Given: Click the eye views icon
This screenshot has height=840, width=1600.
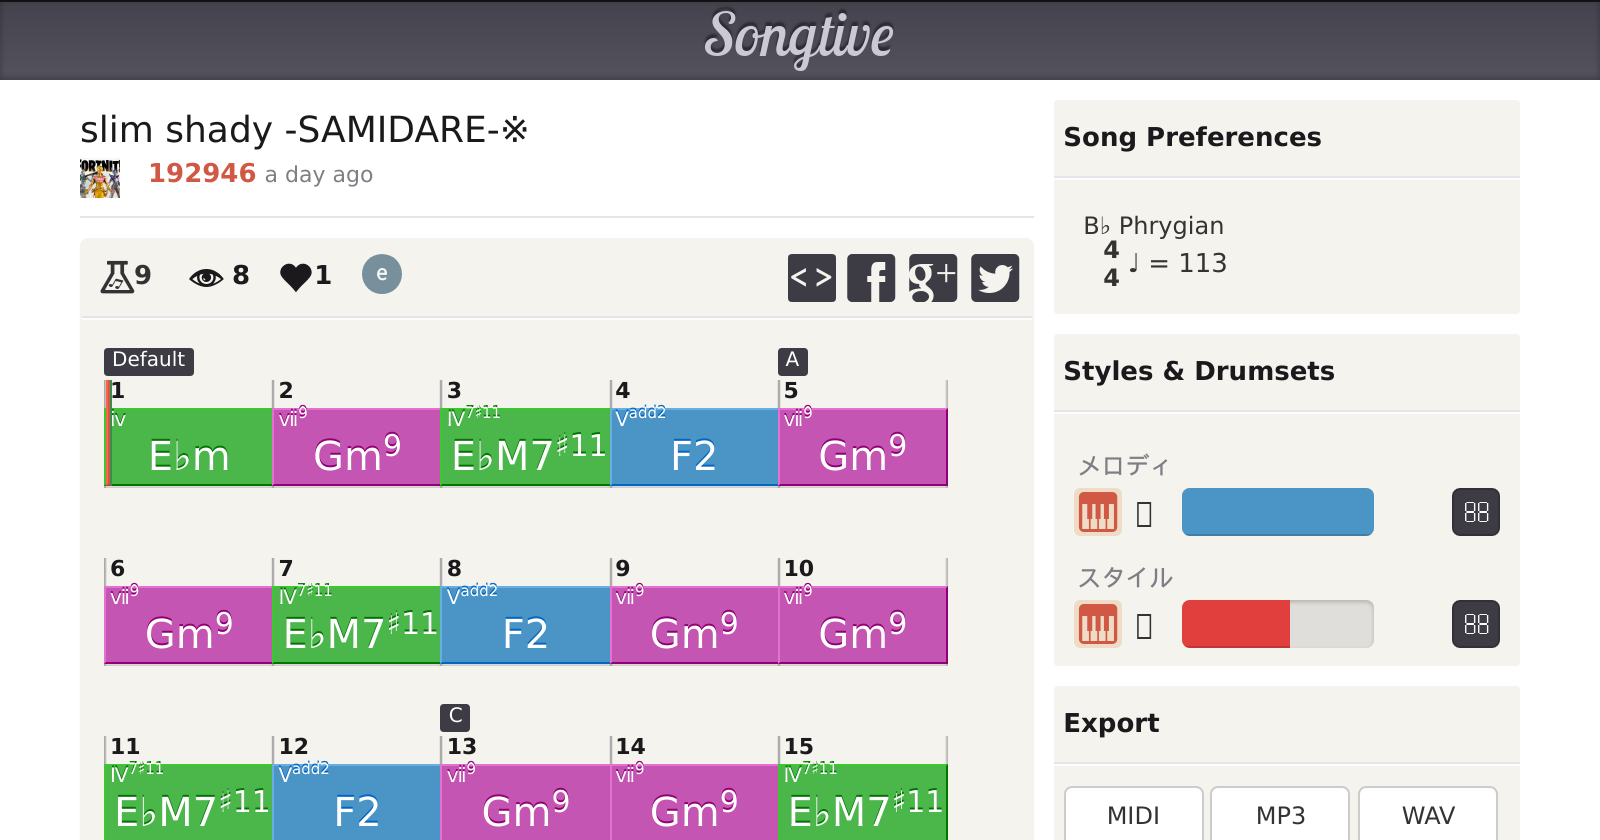Looking at the screenshot, I should click(x=206, y=277).
